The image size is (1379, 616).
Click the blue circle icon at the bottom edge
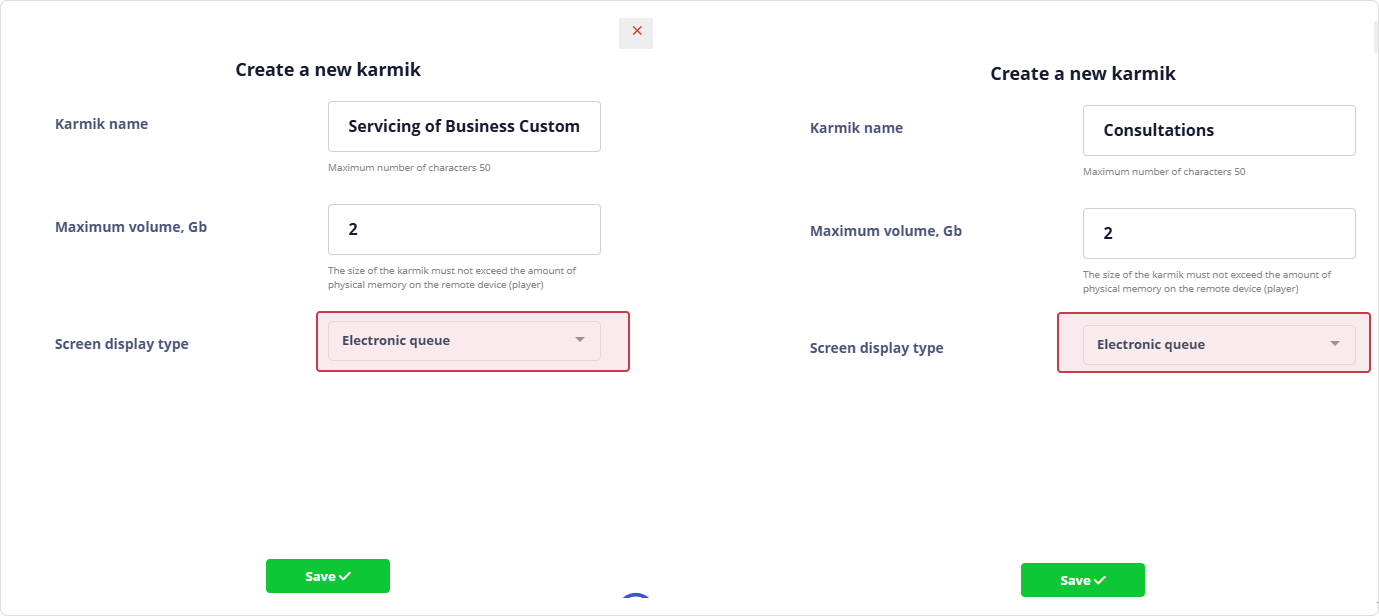[x=635, y=604]
